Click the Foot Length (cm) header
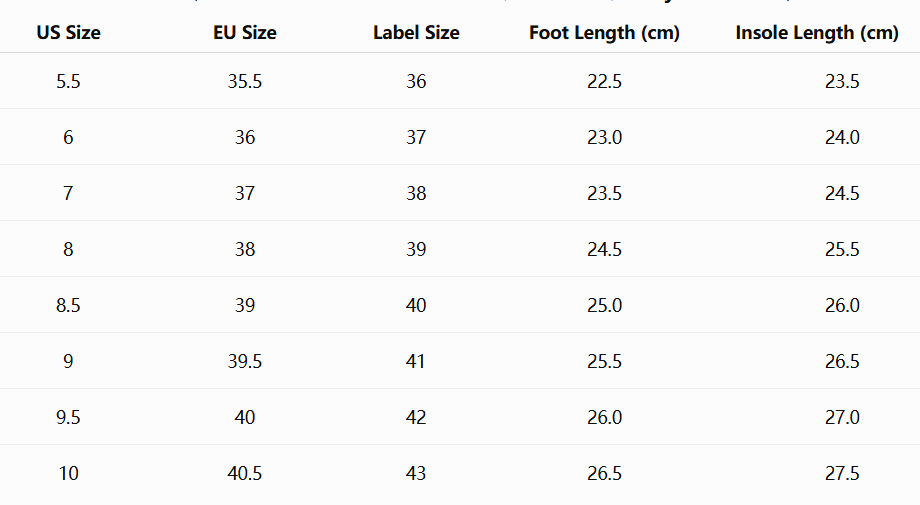 click(x=604, y=33)
